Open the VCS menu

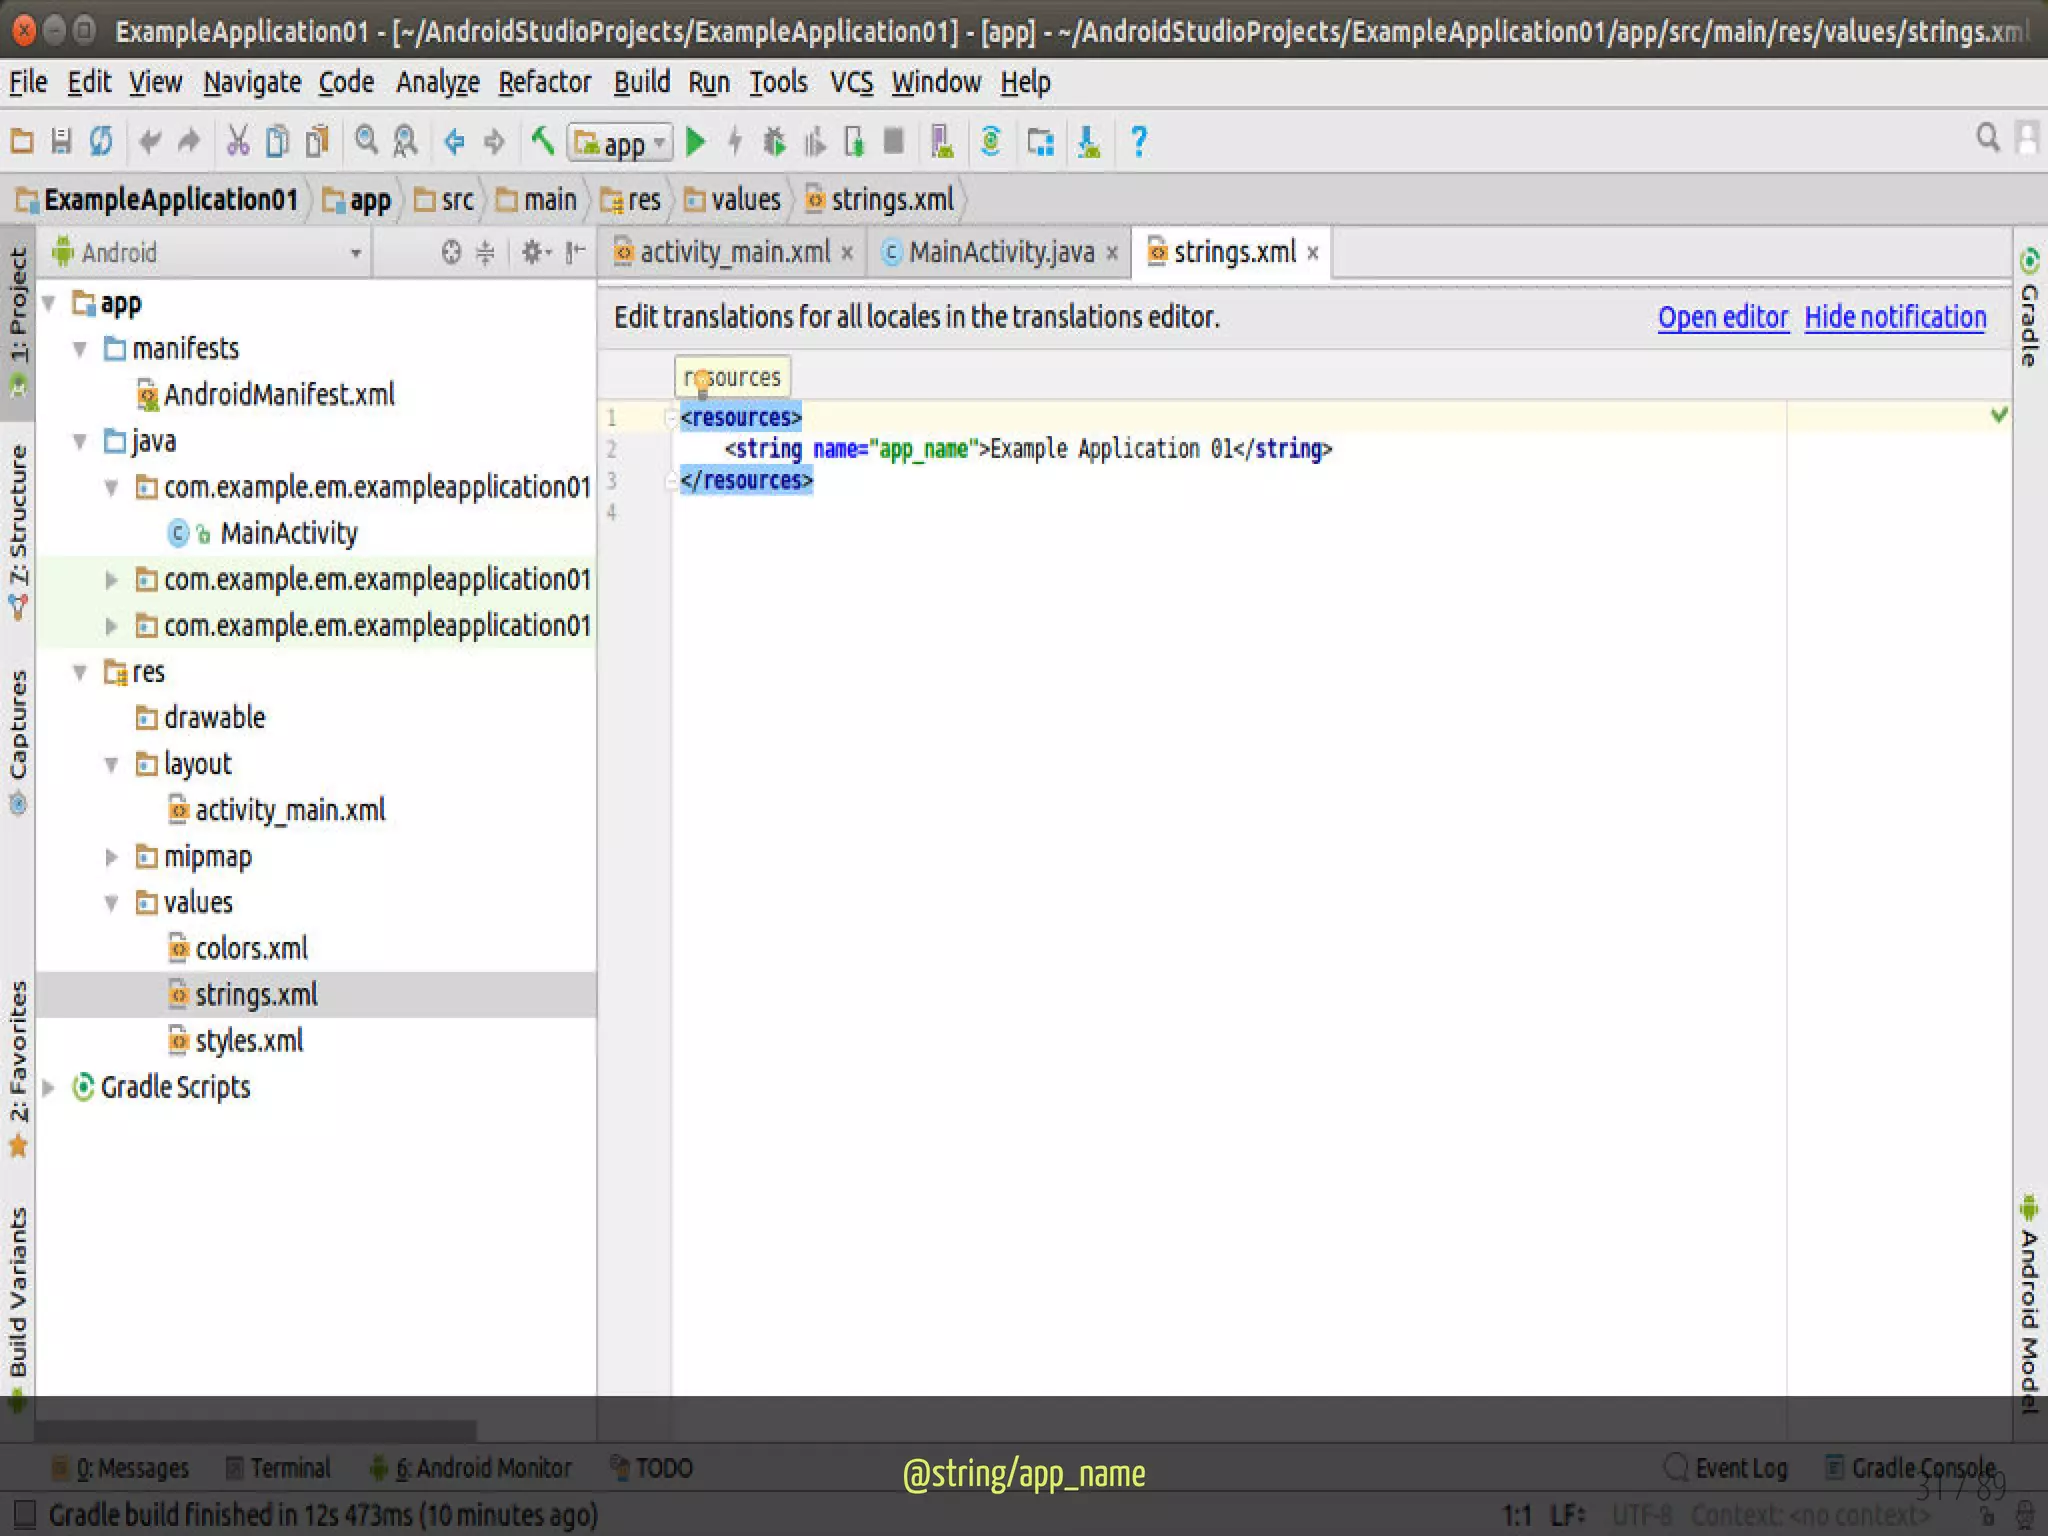point(852,82)
